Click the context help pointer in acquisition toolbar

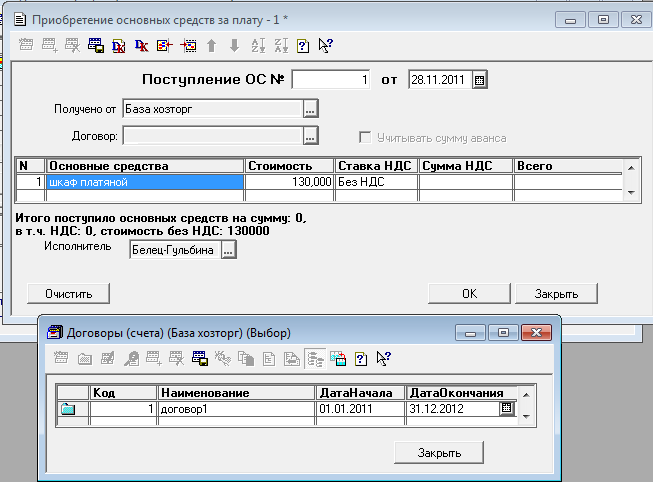point(325,45)
